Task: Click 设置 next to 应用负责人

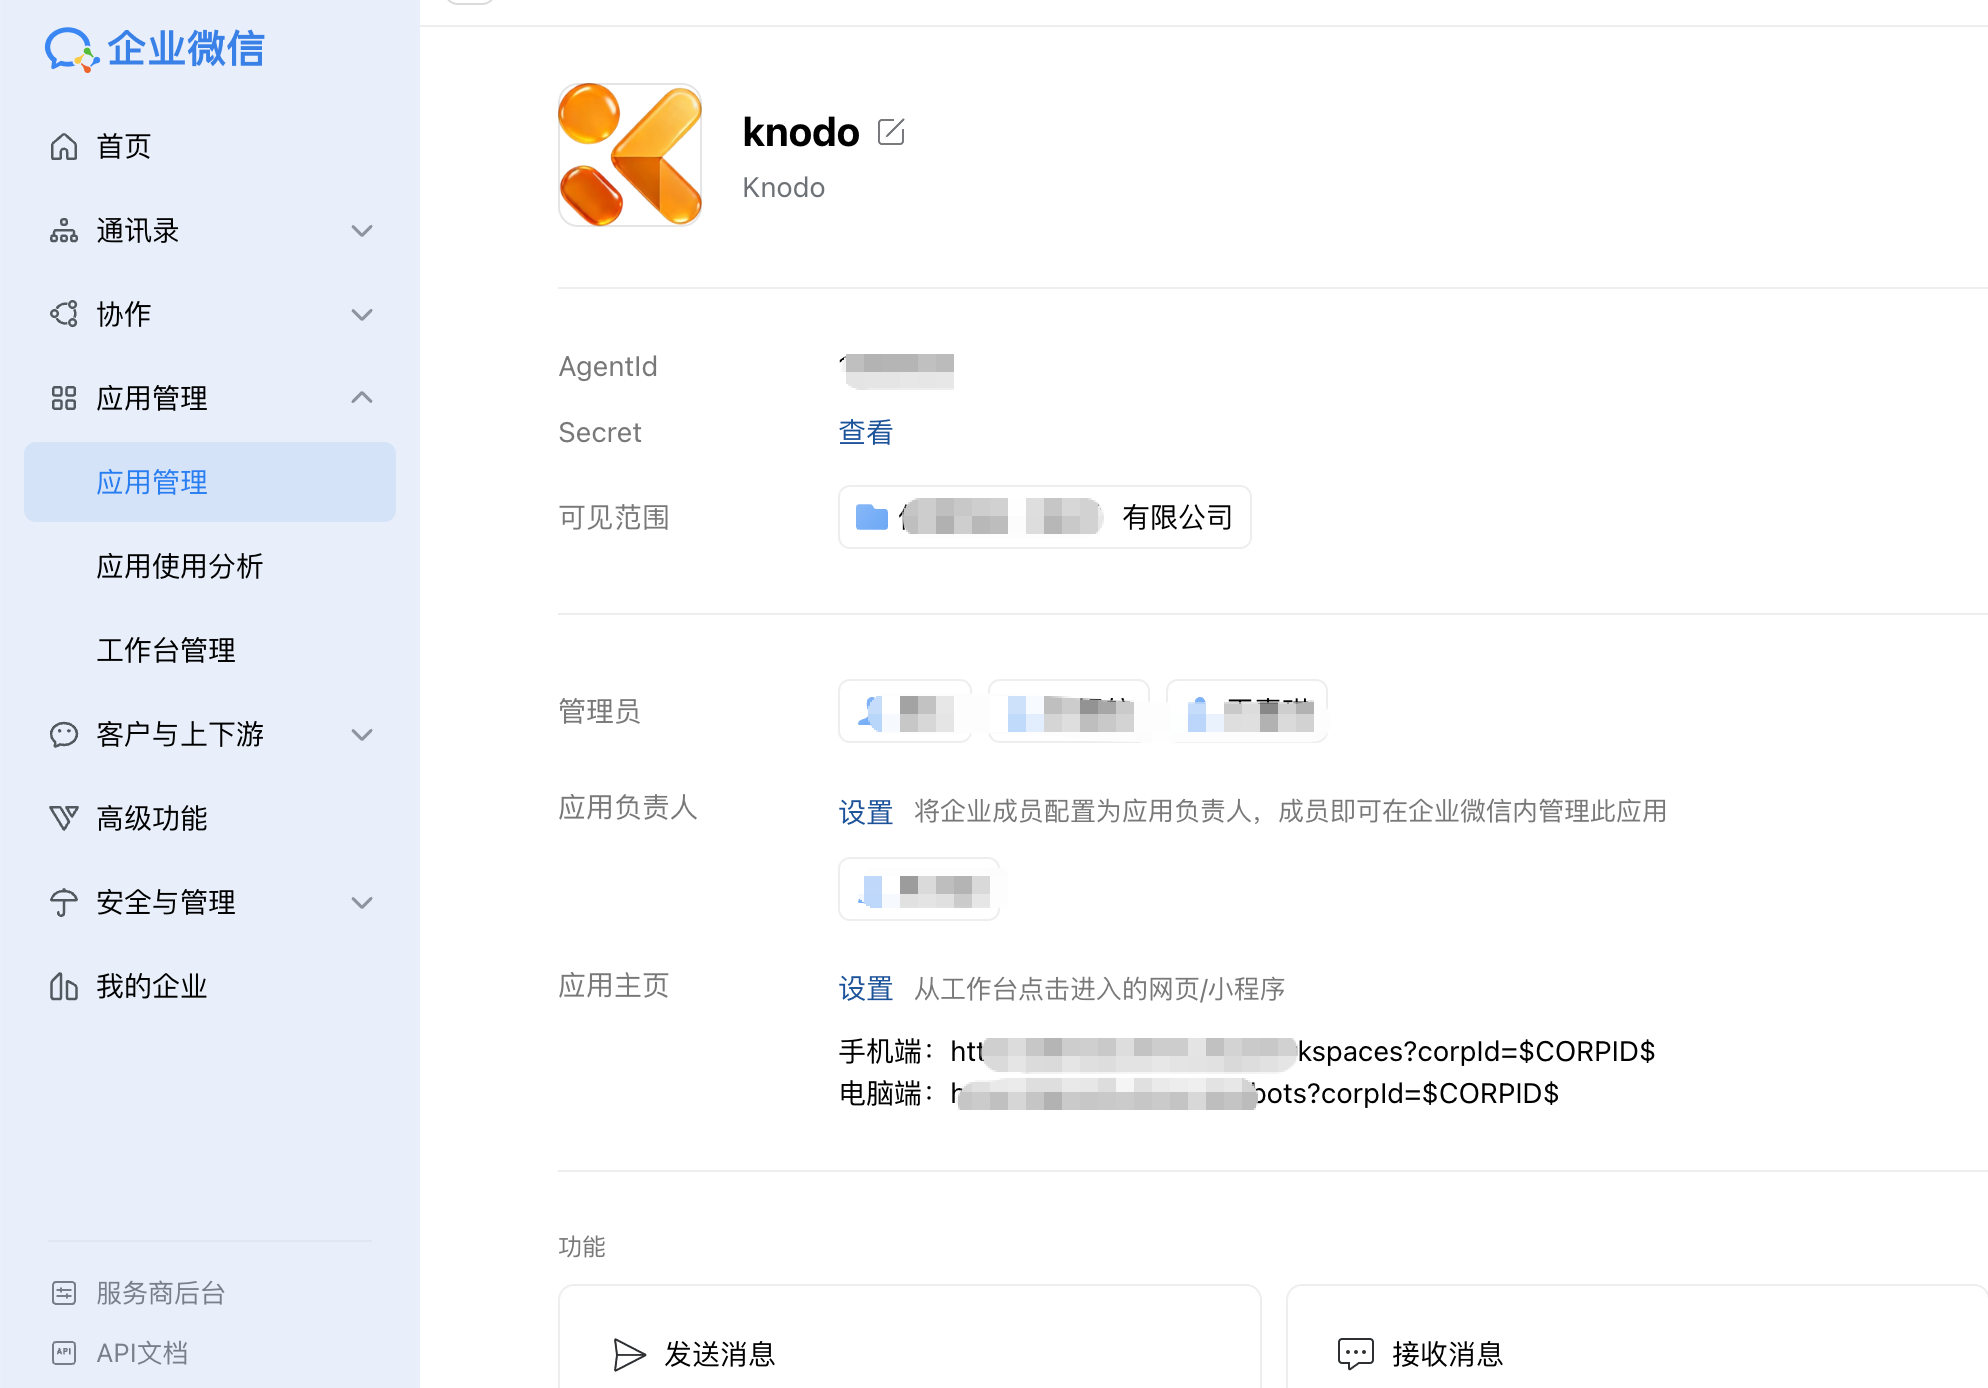Action: pyautogui.click(x=865, y=812)
